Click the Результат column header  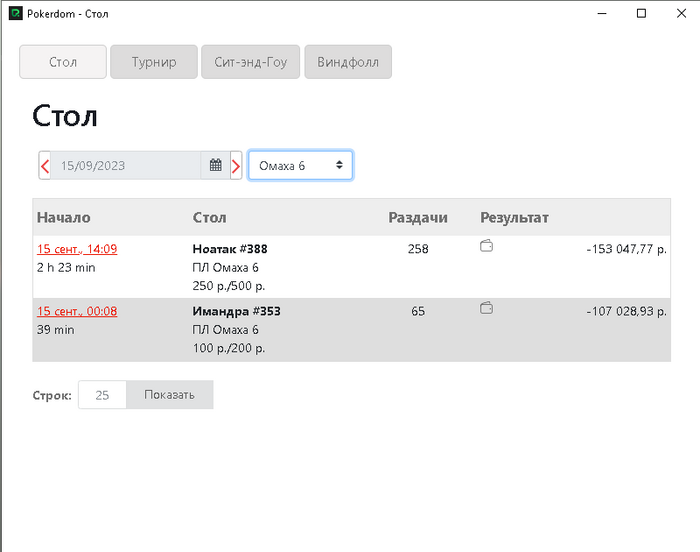pos(514,218)
